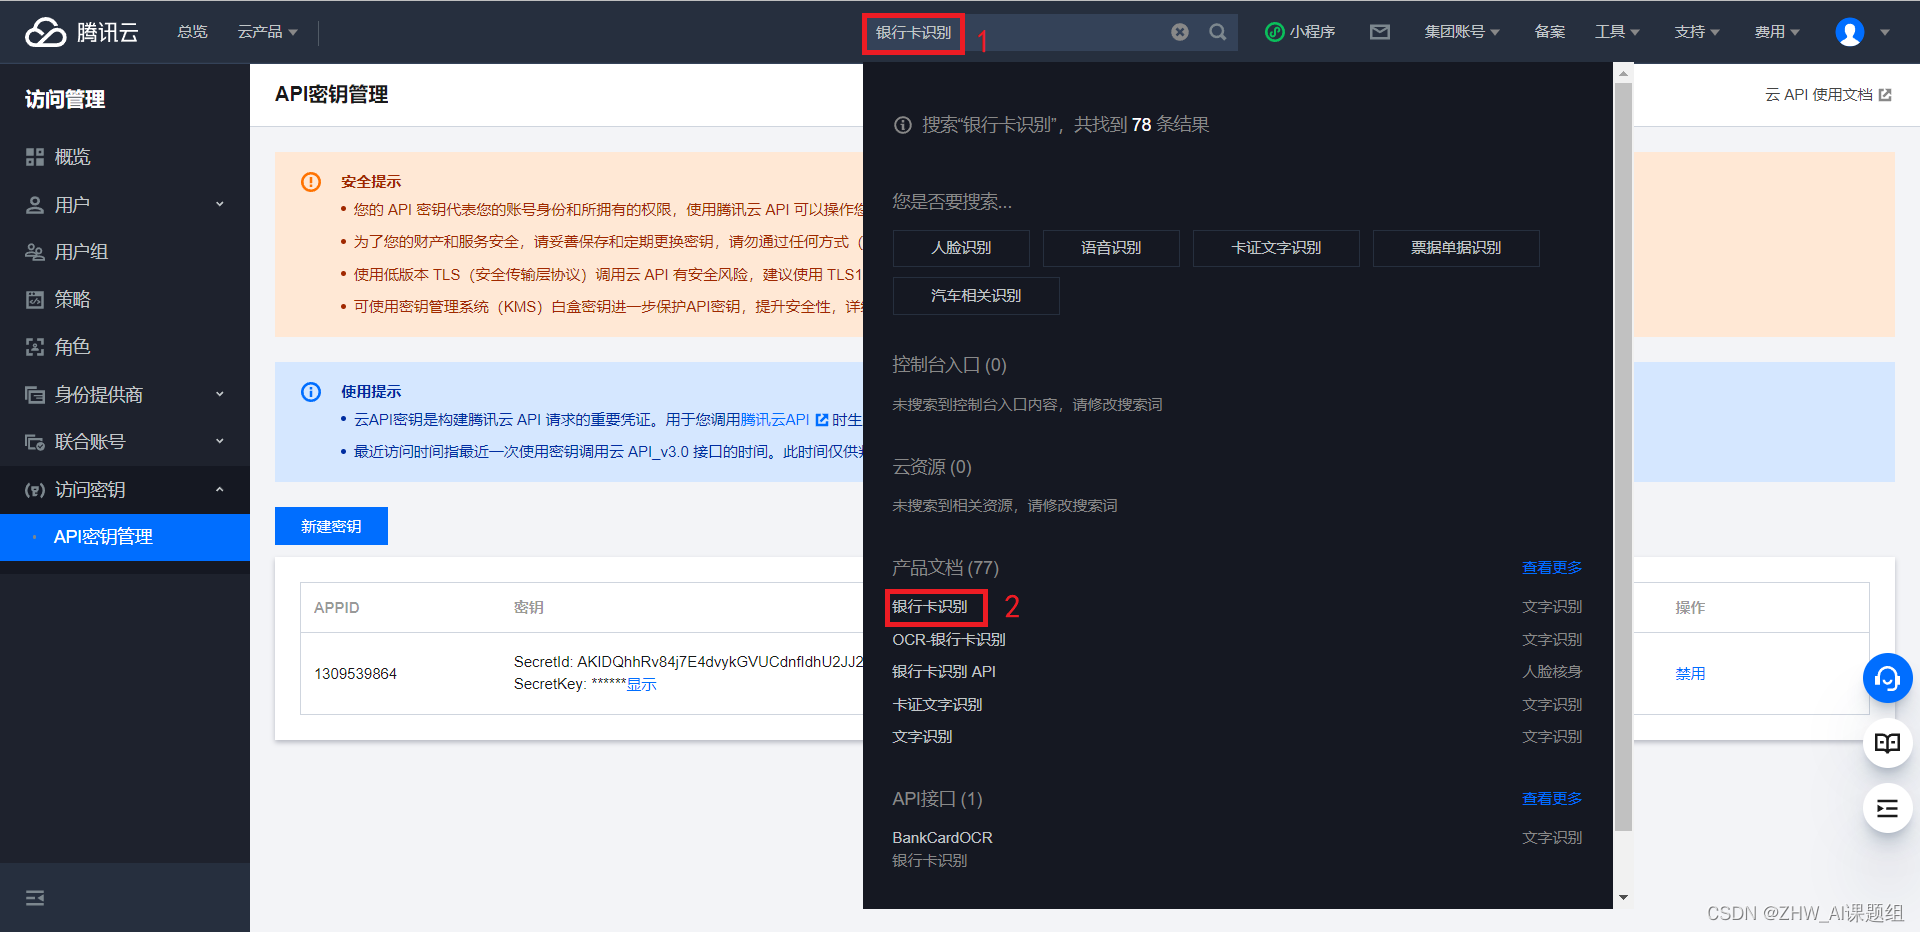Open the 备案 top menu item
Image resolution: width=1920 pixels, height=932 pixels.
[1550, 32]
